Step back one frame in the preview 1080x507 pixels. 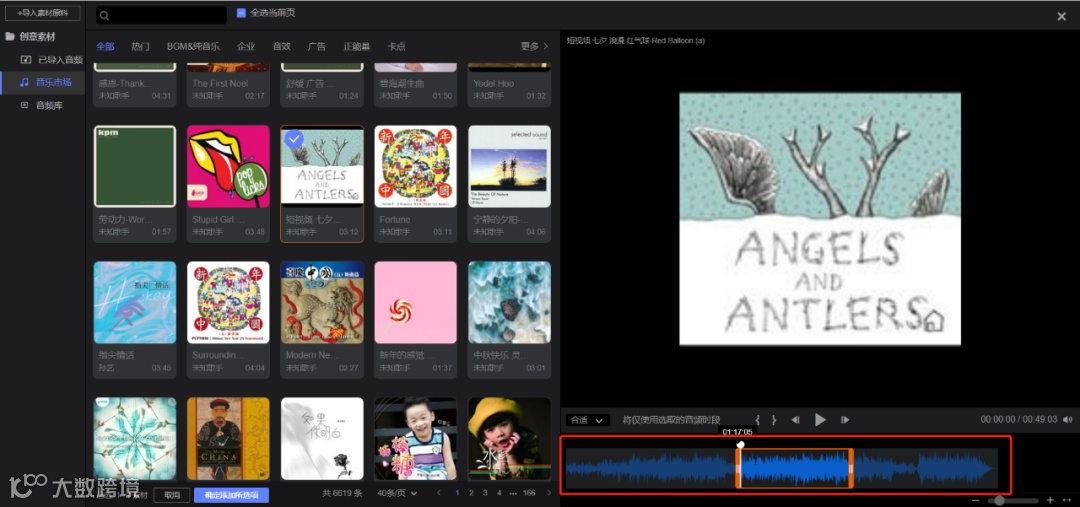point(796,420)
